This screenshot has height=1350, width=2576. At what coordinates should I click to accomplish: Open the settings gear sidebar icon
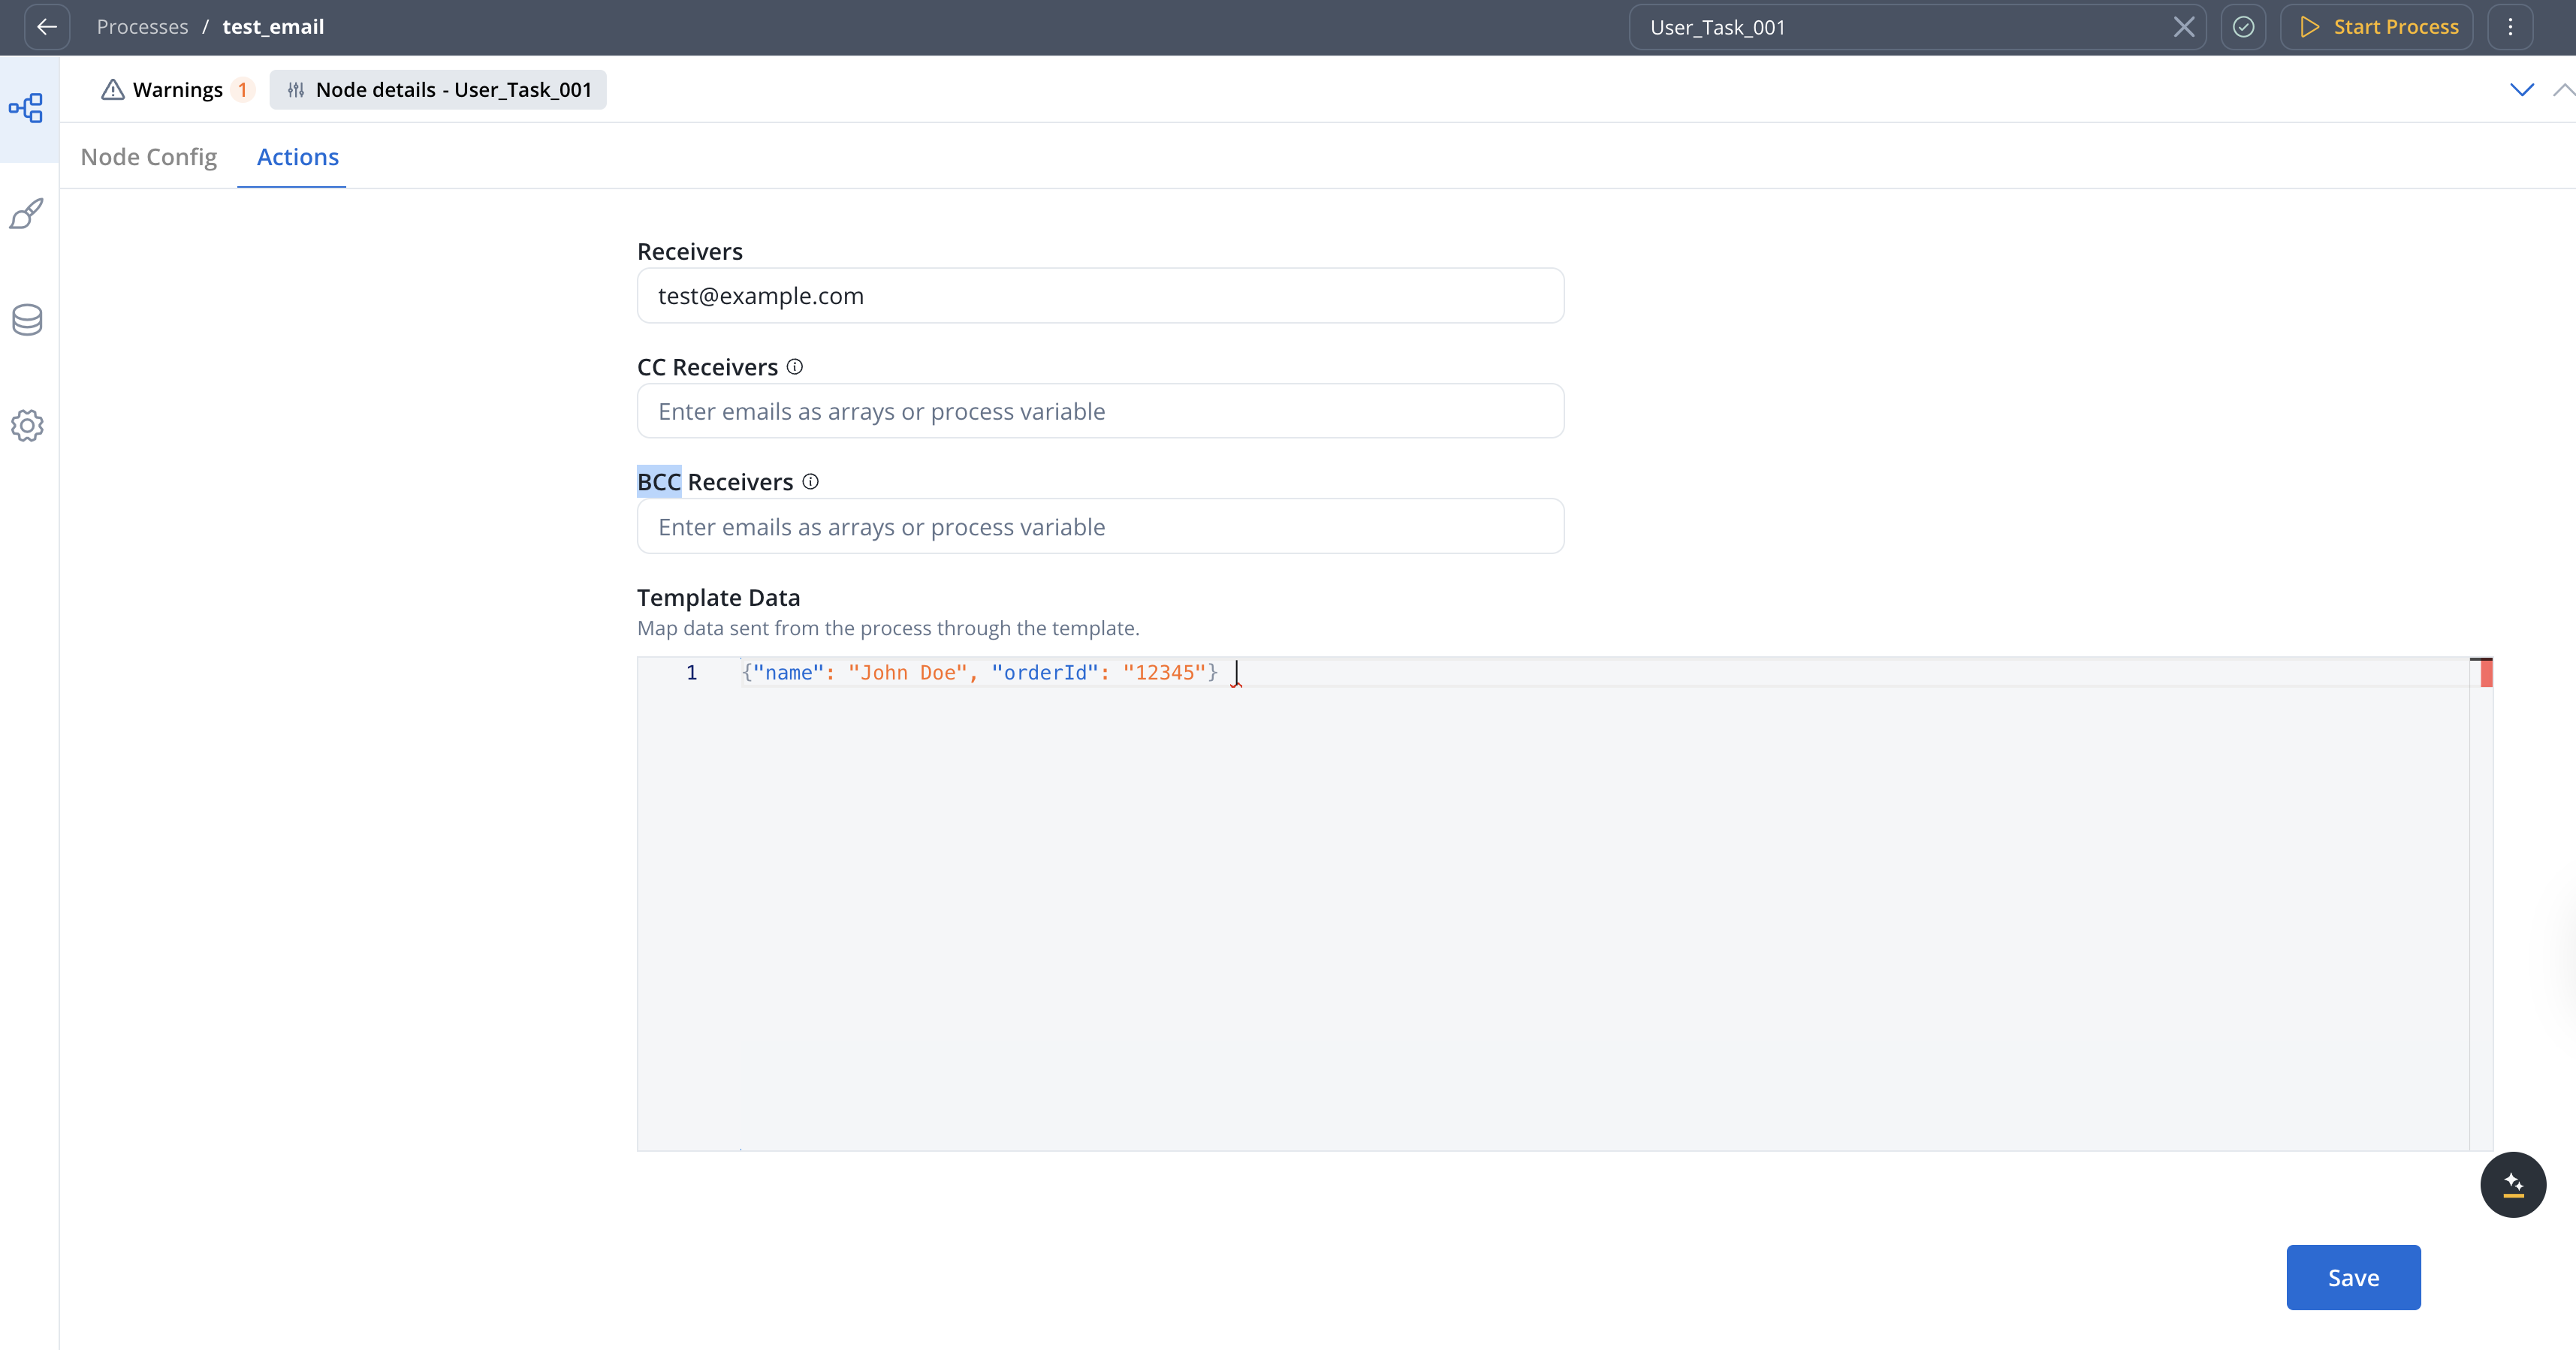coord(27,426)
